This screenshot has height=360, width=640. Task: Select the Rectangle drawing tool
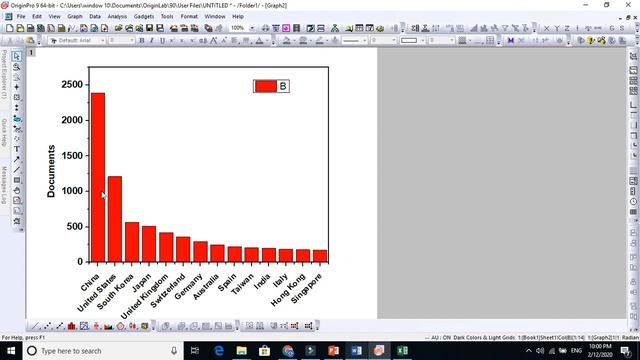[x=17, y=180]
